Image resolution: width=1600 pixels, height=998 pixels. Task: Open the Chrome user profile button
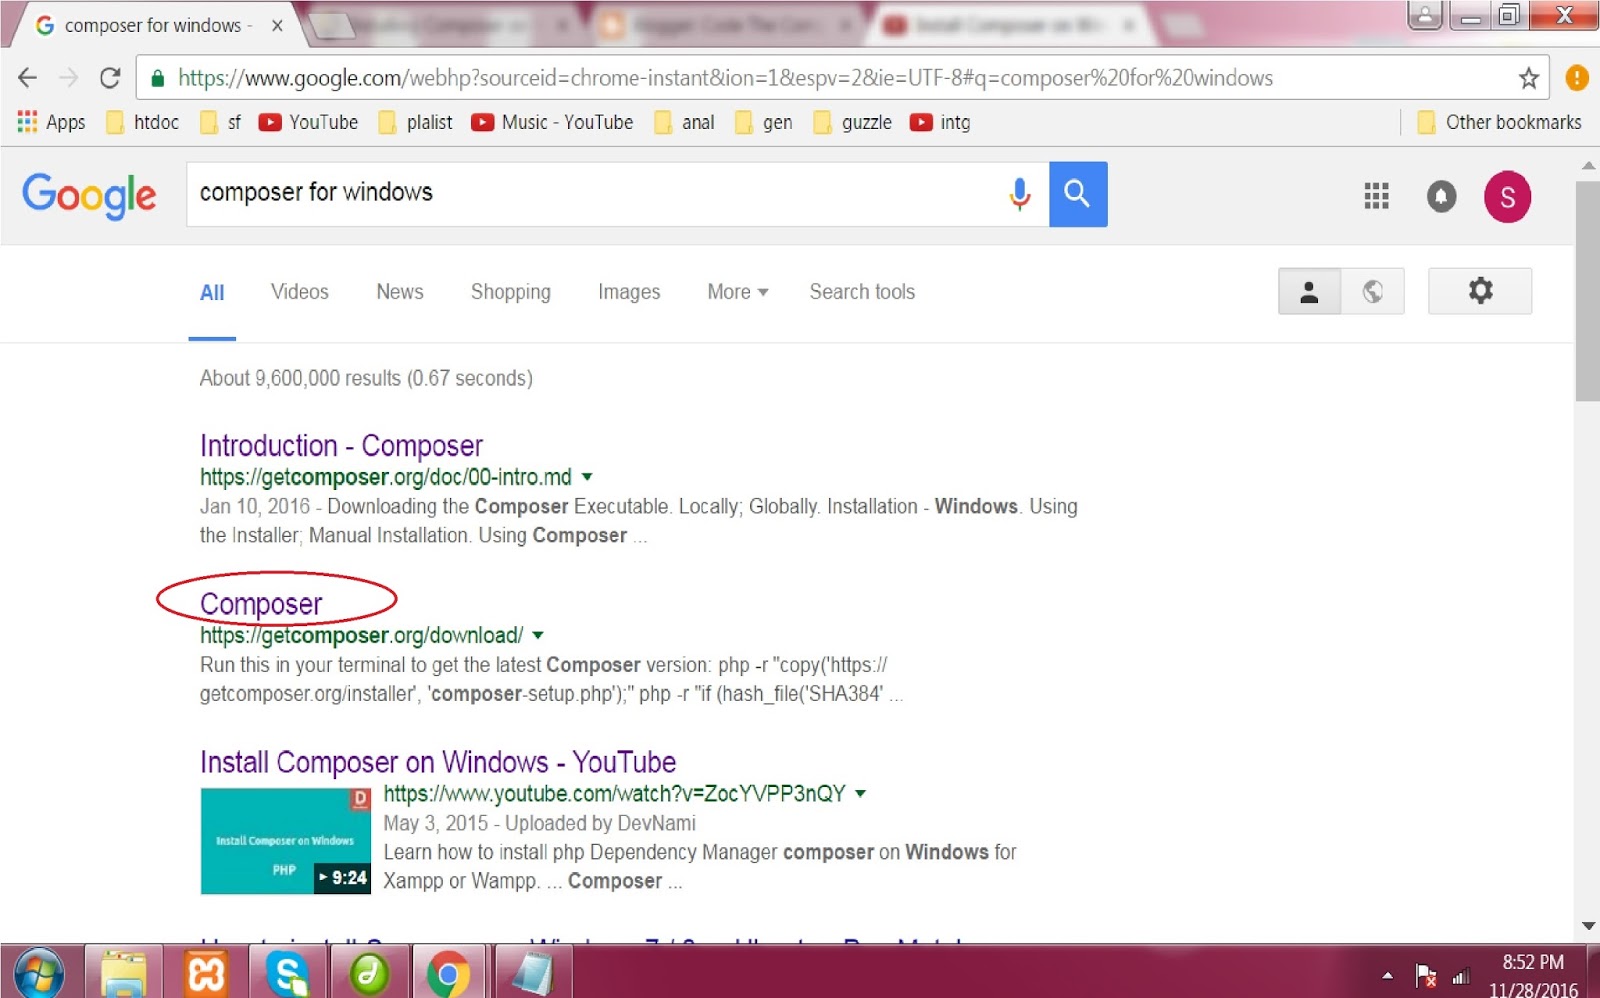(x=1424, y=15)
